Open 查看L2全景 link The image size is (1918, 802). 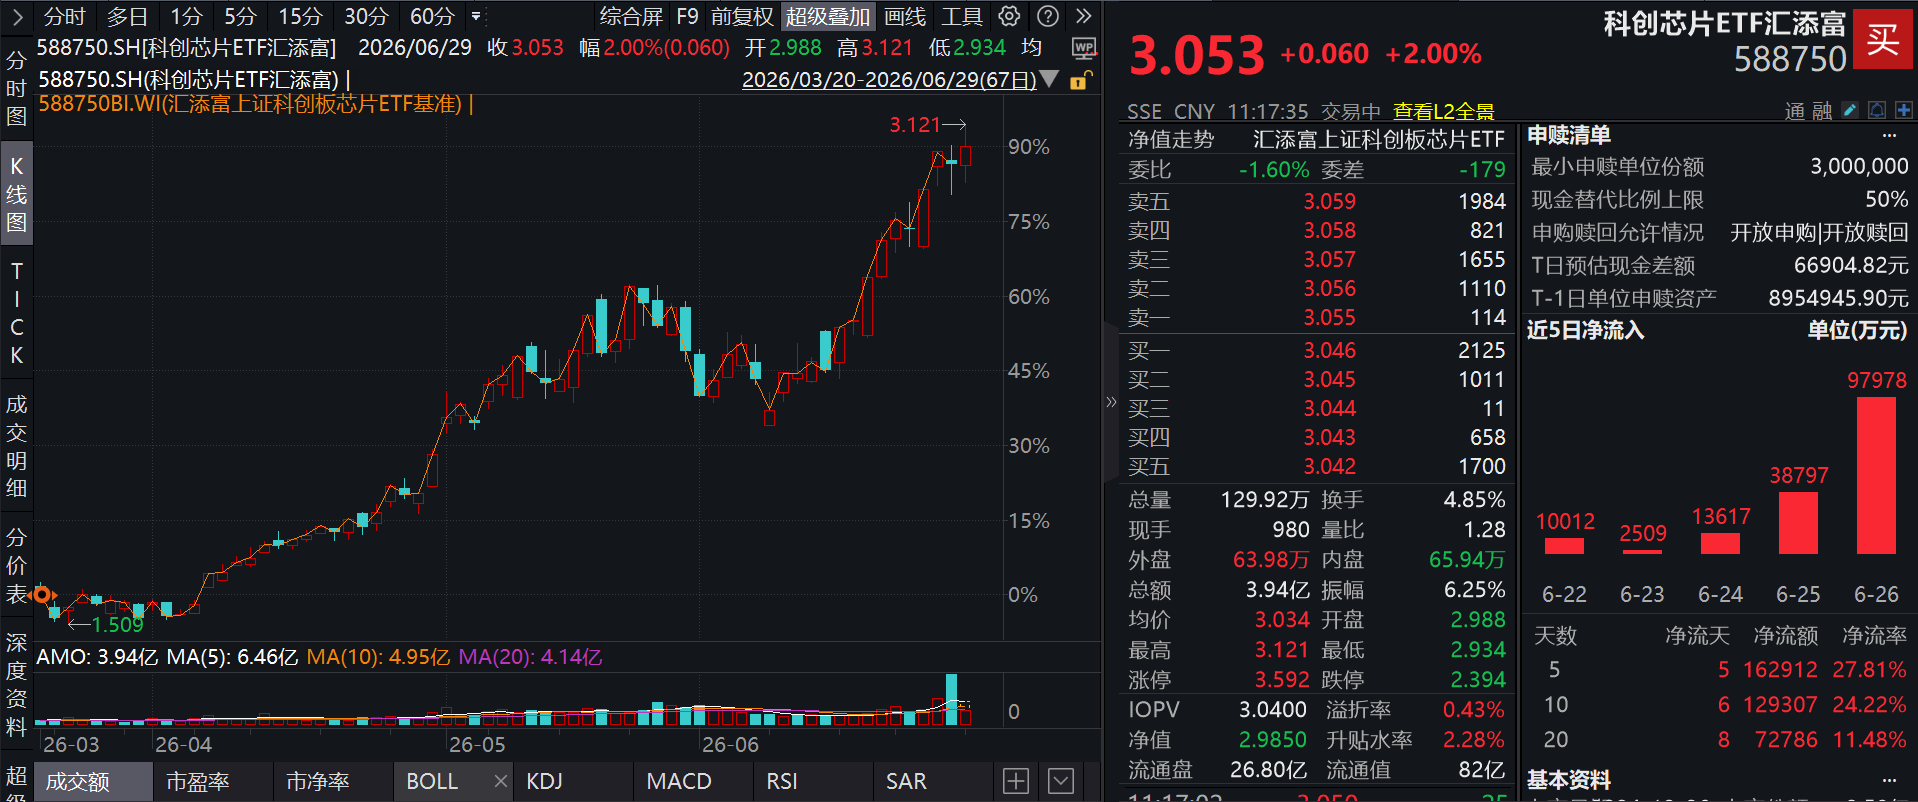point(1443,111)
